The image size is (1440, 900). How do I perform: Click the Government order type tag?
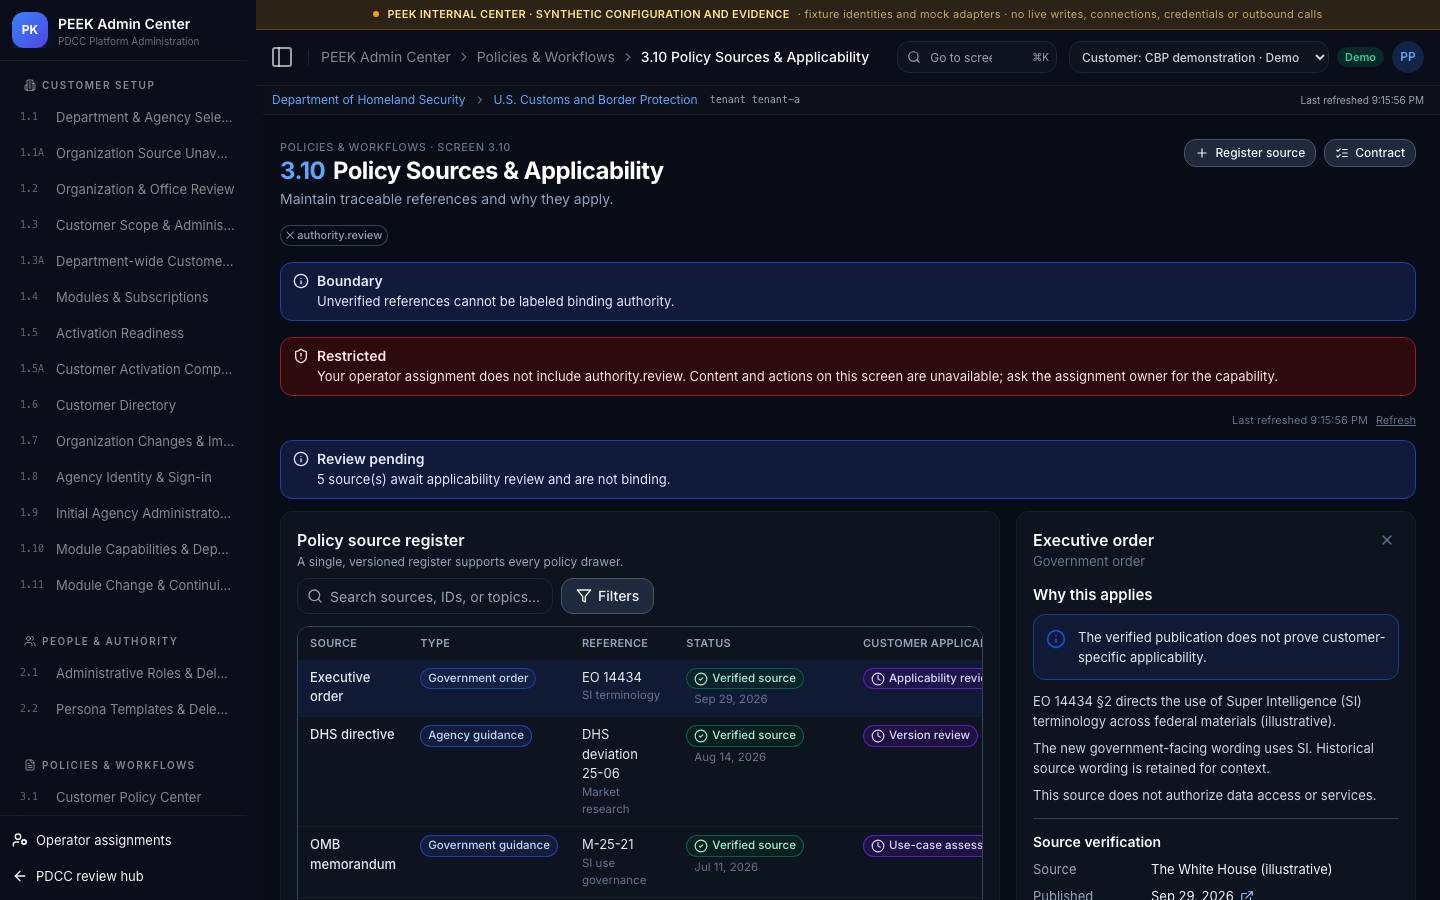(478, 678)
